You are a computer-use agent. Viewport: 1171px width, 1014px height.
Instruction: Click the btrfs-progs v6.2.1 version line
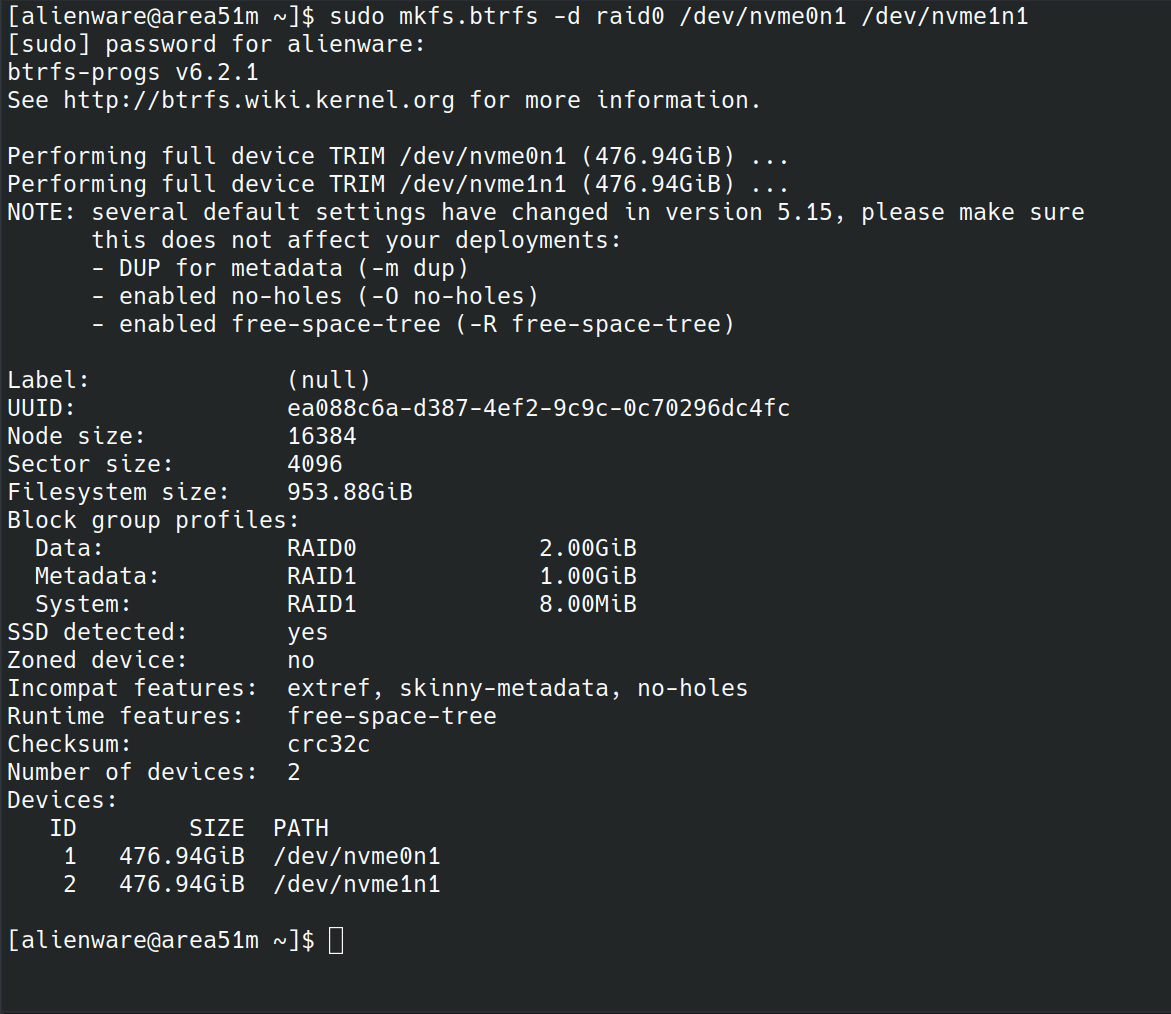(x=133, y=72)
